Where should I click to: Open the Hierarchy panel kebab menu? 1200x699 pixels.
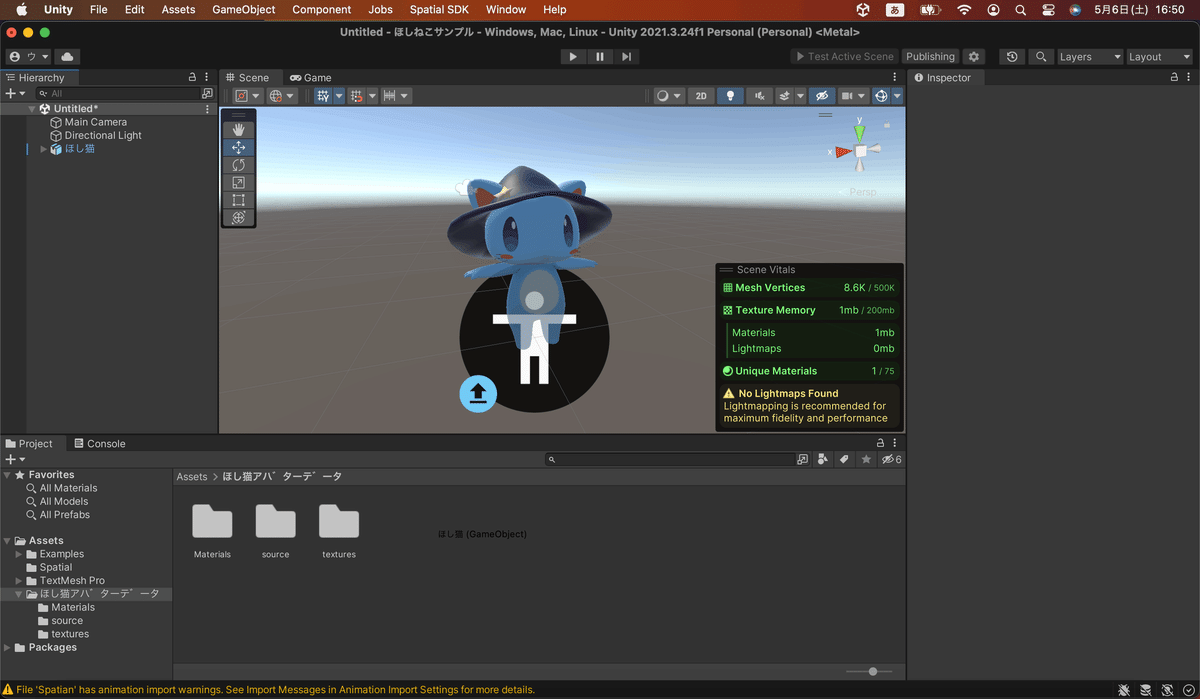point(208,77)
